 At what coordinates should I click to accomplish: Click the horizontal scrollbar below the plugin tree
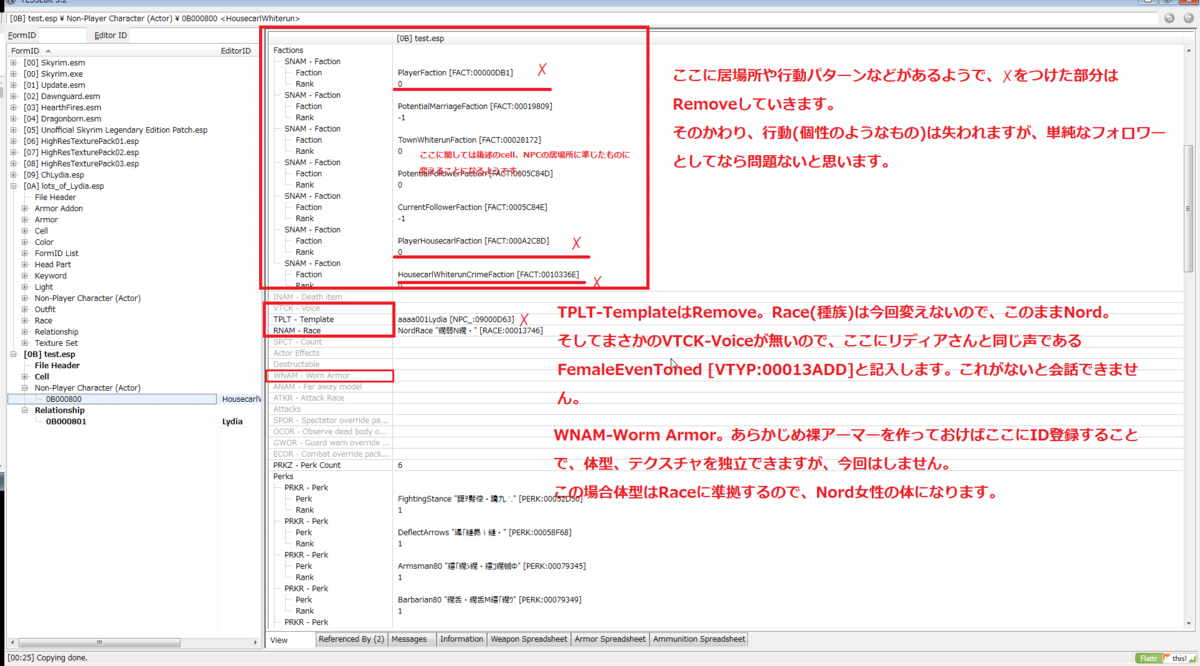tap(100, 642)
